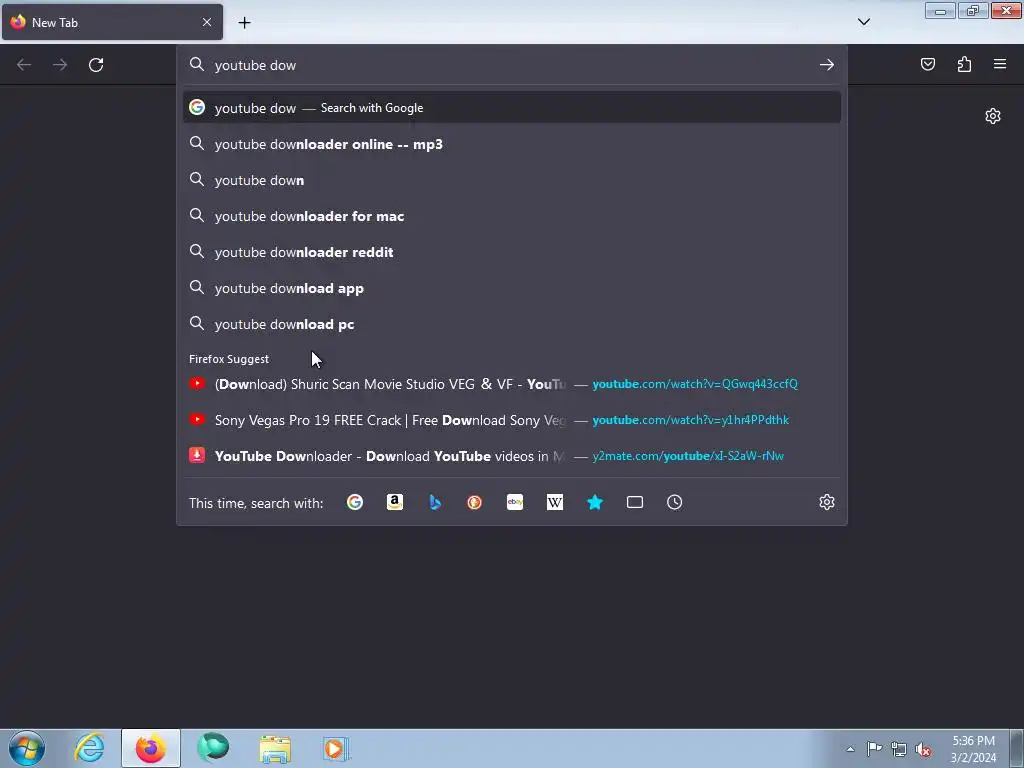Search this time with Amazon icon
The height and width of the screenshot is (768, 1024).
[394, 502]
